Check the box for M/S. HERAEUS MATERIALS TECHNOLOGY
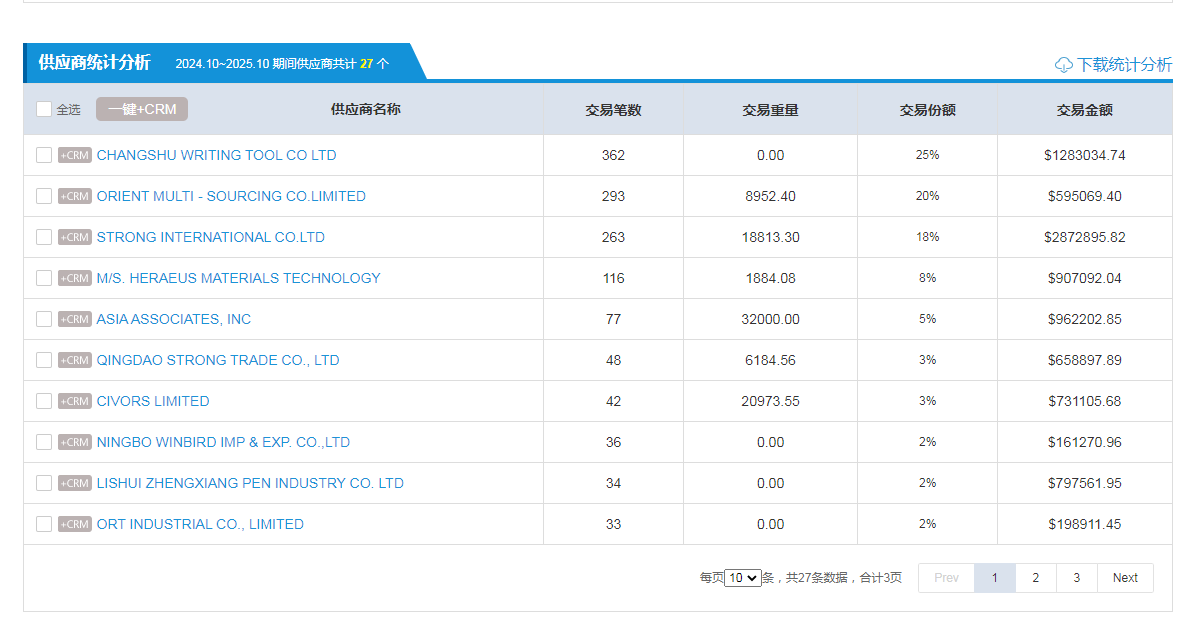This screenshot has width=1193, height=625. [x=44, y=278]
